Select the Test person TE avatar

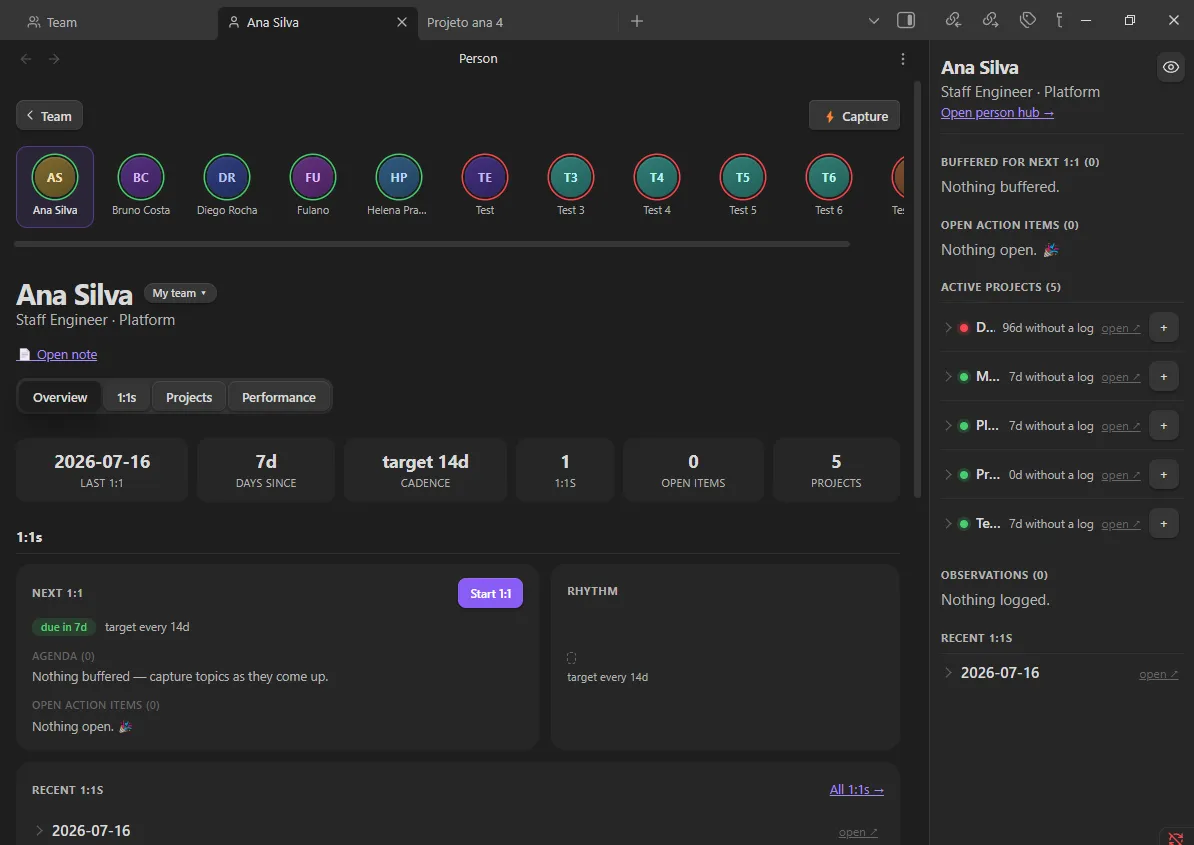[485, 177]
